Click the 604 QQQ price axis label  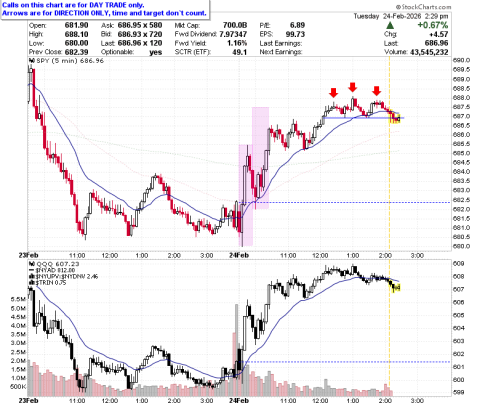click(458, 328)
